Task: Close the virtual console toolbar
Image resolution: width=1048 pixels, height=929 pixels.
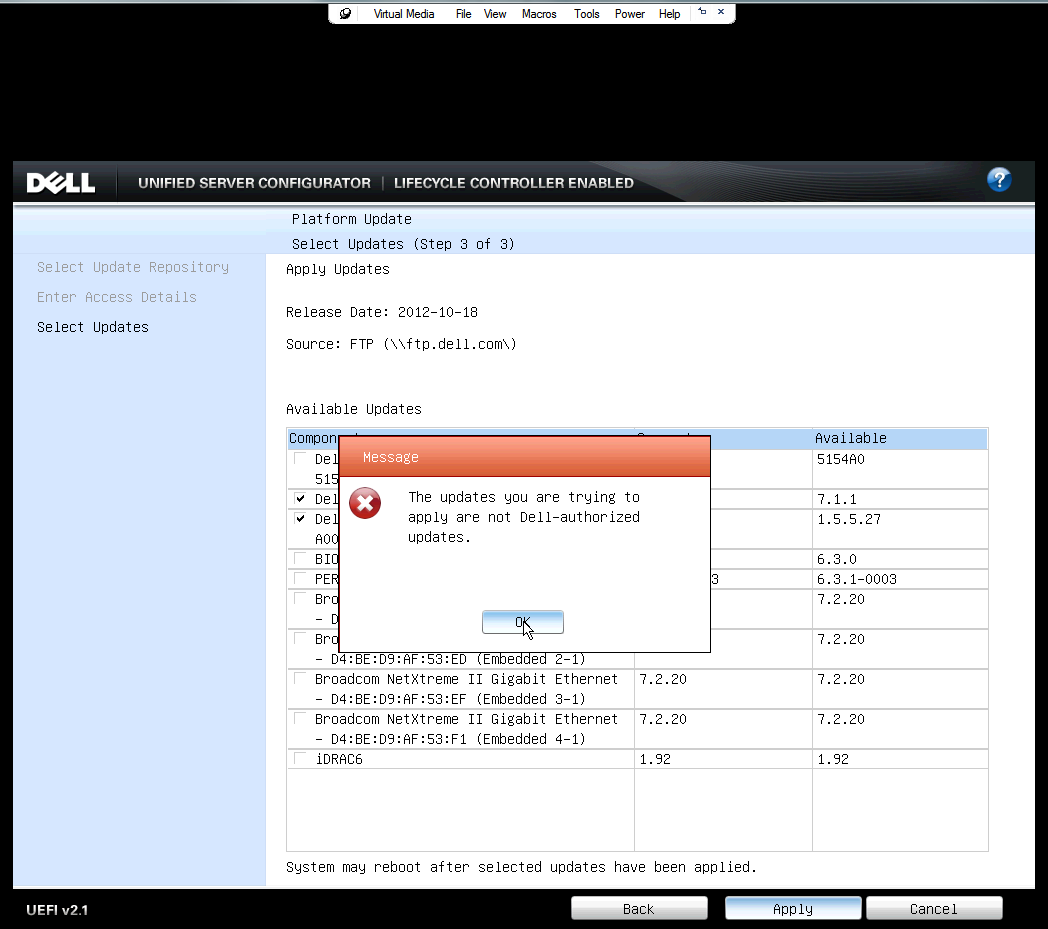Action: [x=720, y=11]
